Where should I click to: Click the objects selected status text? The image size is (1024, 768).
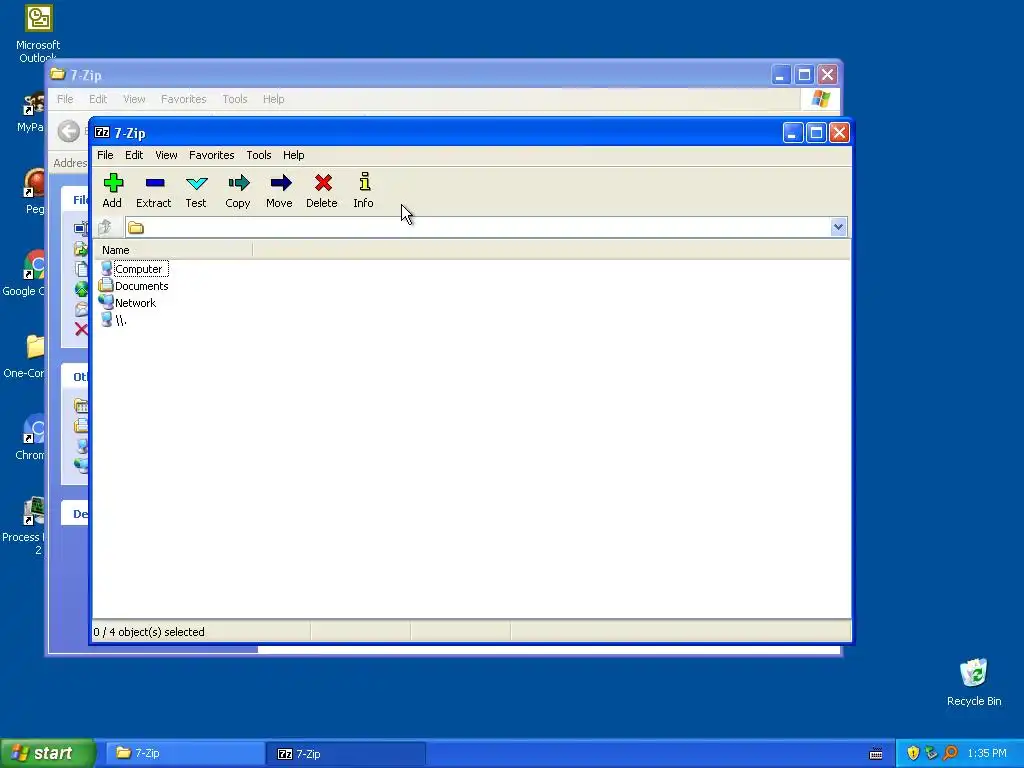[x=149, y=632]
